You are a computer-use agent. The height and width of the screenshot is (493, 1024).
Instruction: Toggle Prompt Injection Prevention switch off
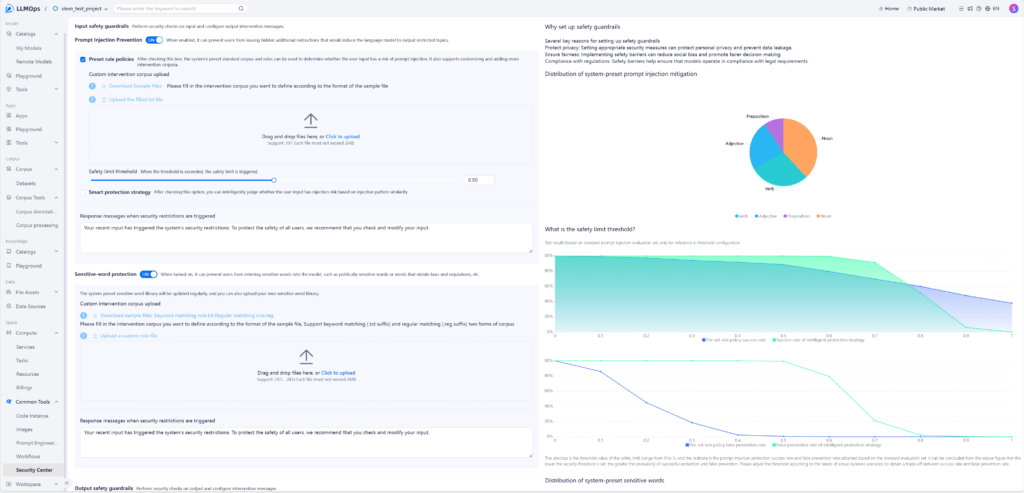point(154,40)
